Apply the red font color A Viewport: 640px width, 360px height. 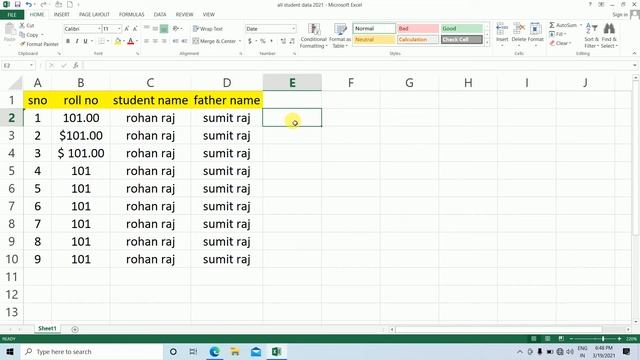[x=131, y=41]
